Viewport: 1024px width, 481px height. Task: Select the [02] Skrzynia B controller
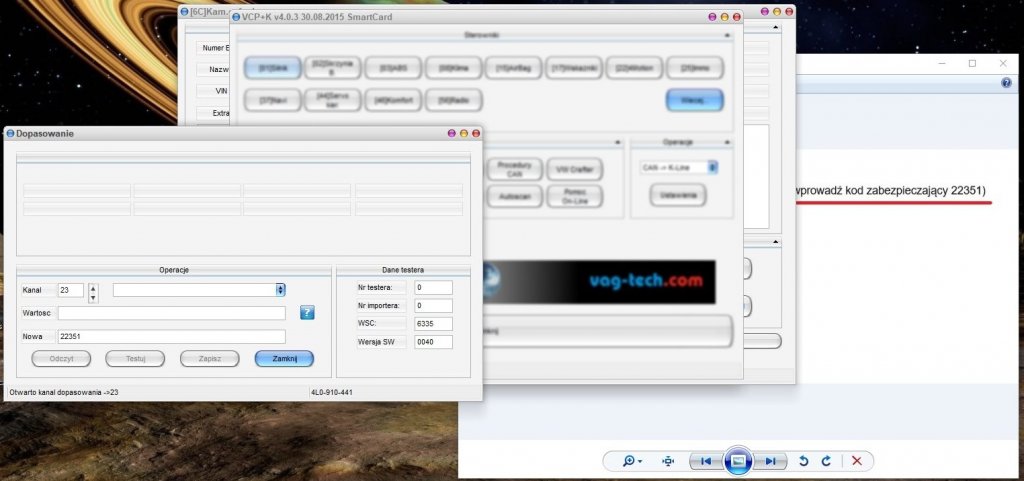[x=332, y=68]
